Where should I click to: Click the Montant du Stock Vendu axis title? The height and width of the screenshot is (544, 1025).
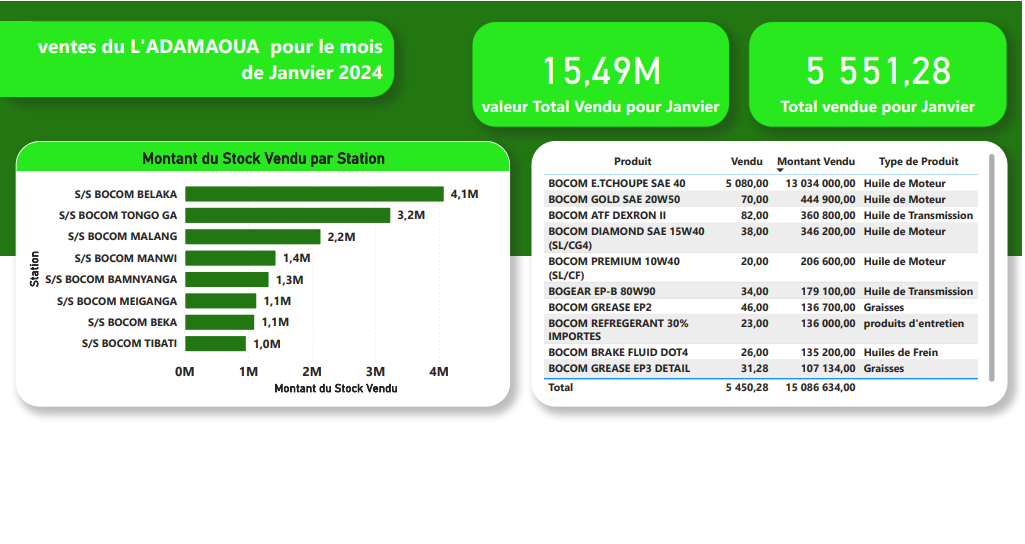click(x=335, y=388)
